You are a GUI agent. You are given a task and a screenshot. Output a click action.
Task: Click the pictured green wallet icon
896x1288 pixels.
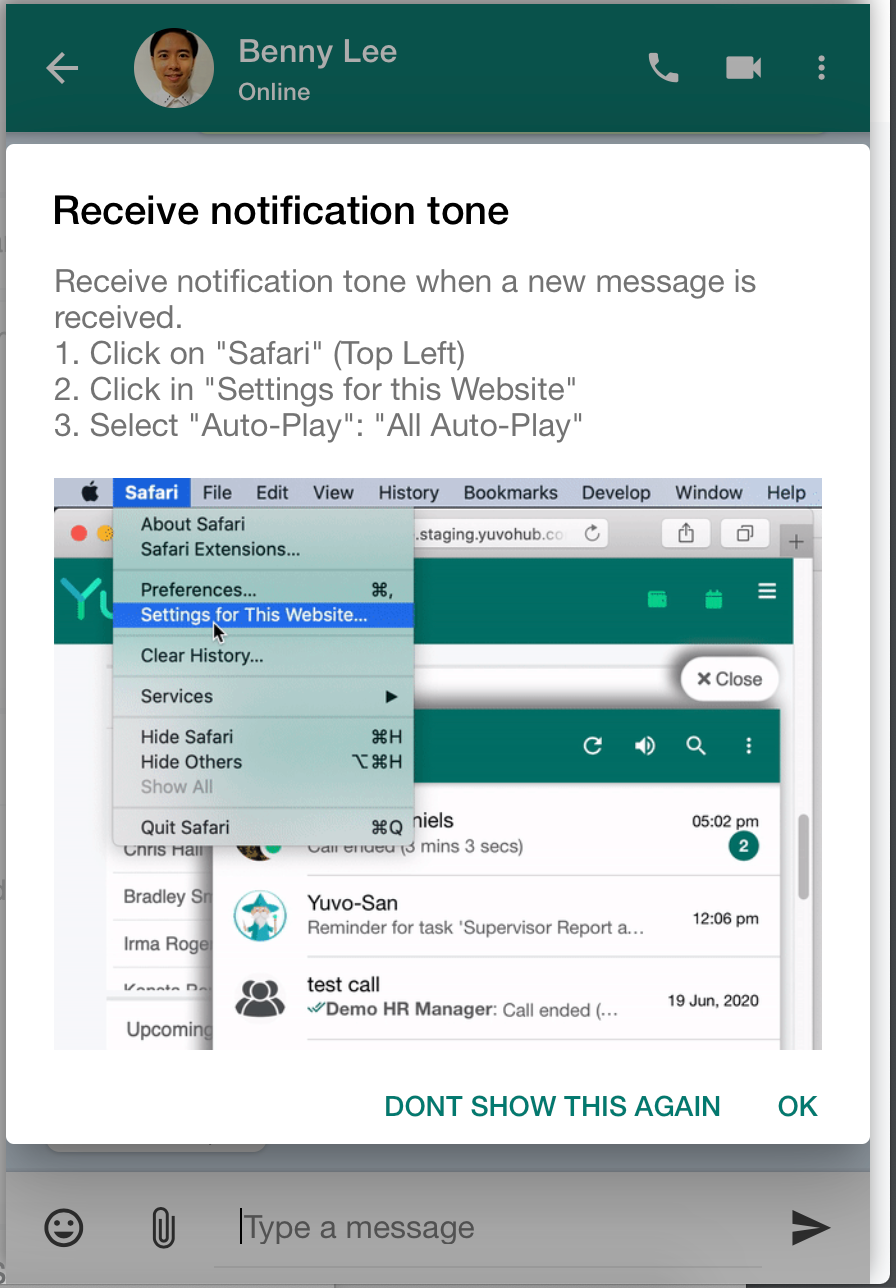pos(658,599)
